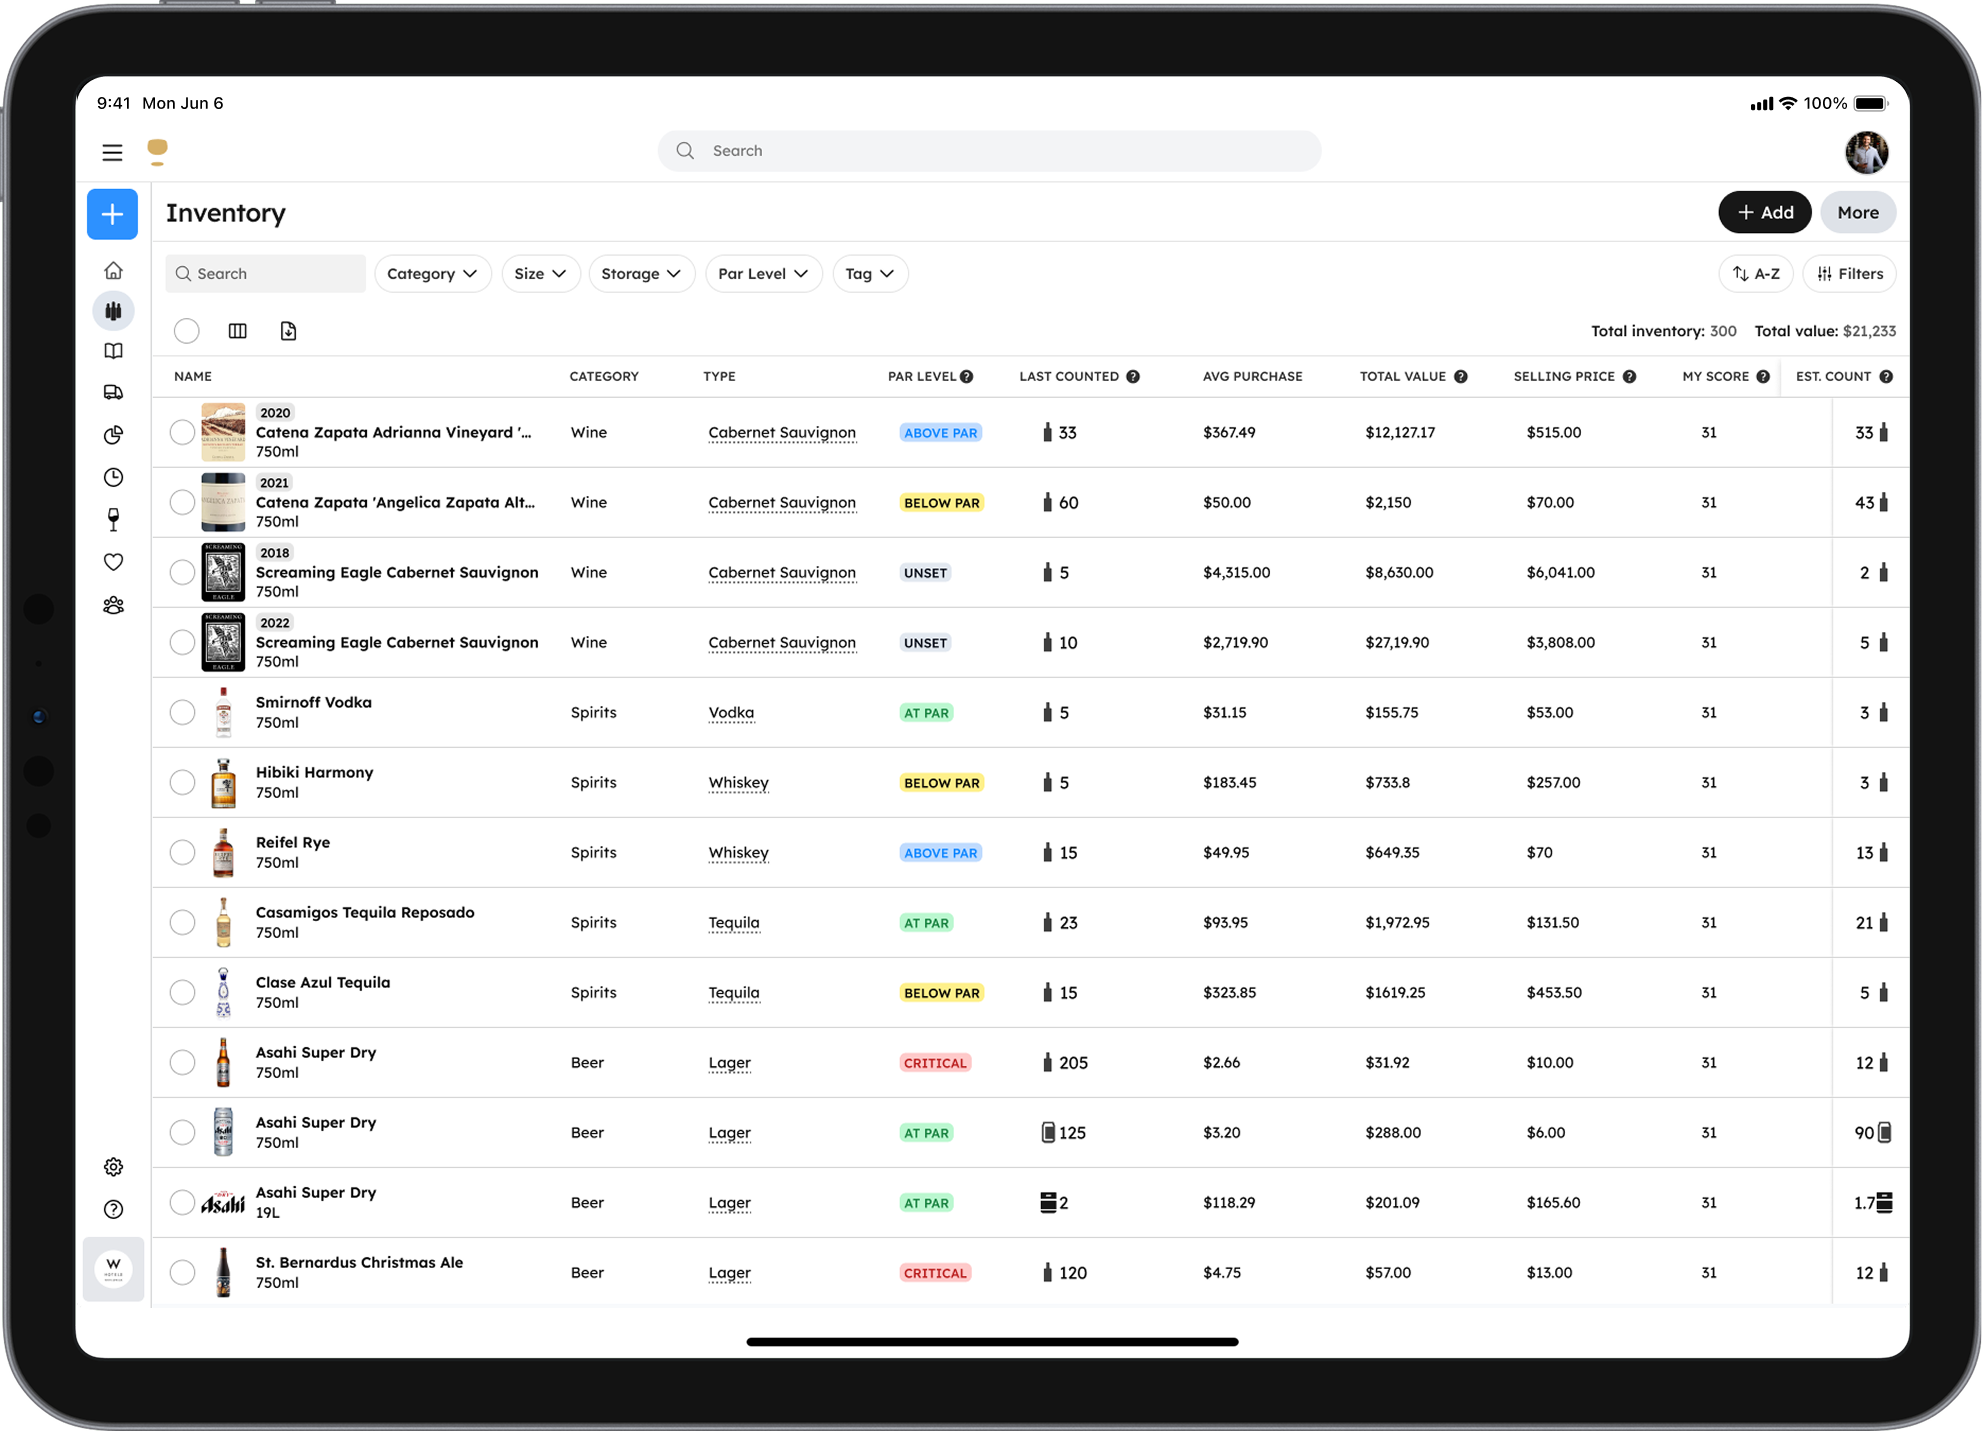Click Selling Price help info icon
Viewport: 1982px width, 1431px height.
tap(1630, 377)
